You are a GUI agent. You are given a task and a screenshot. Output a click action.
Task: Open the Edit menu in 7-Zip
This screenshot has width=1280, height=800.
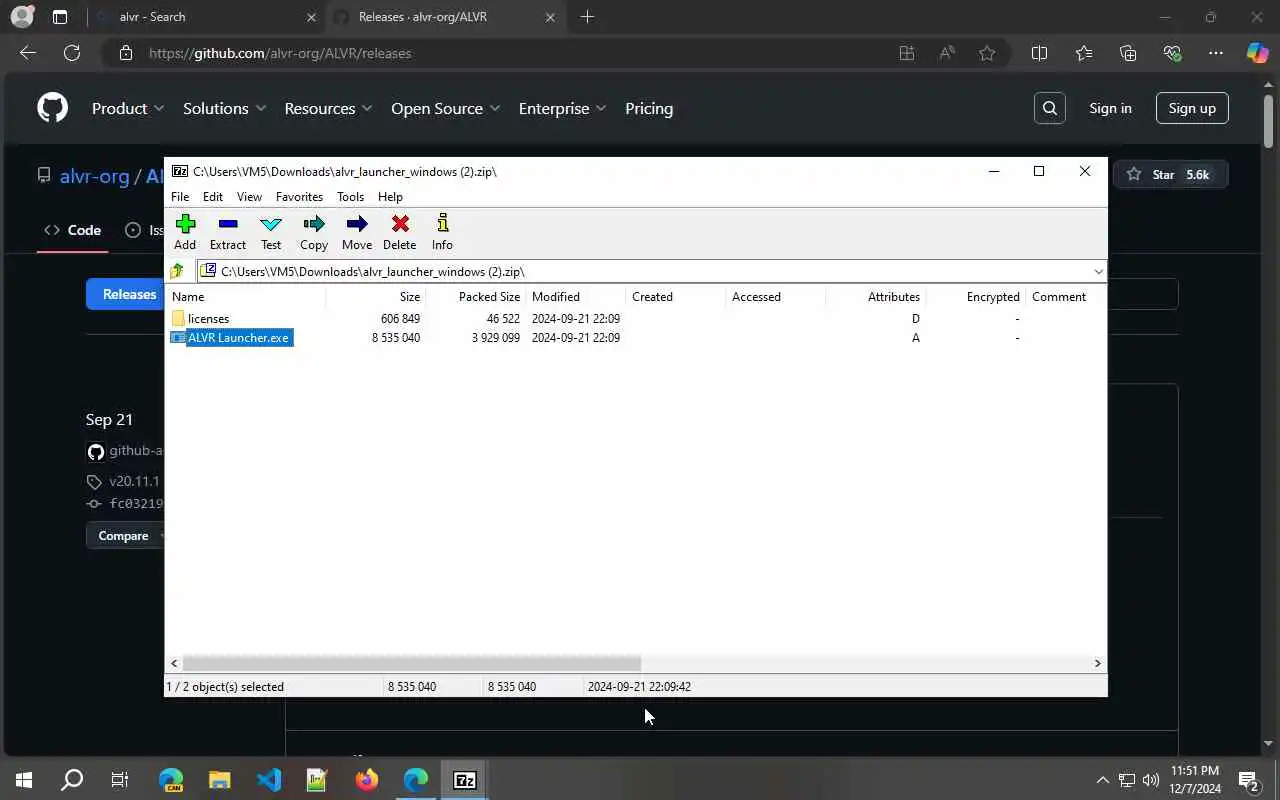[x=213, y=197]
